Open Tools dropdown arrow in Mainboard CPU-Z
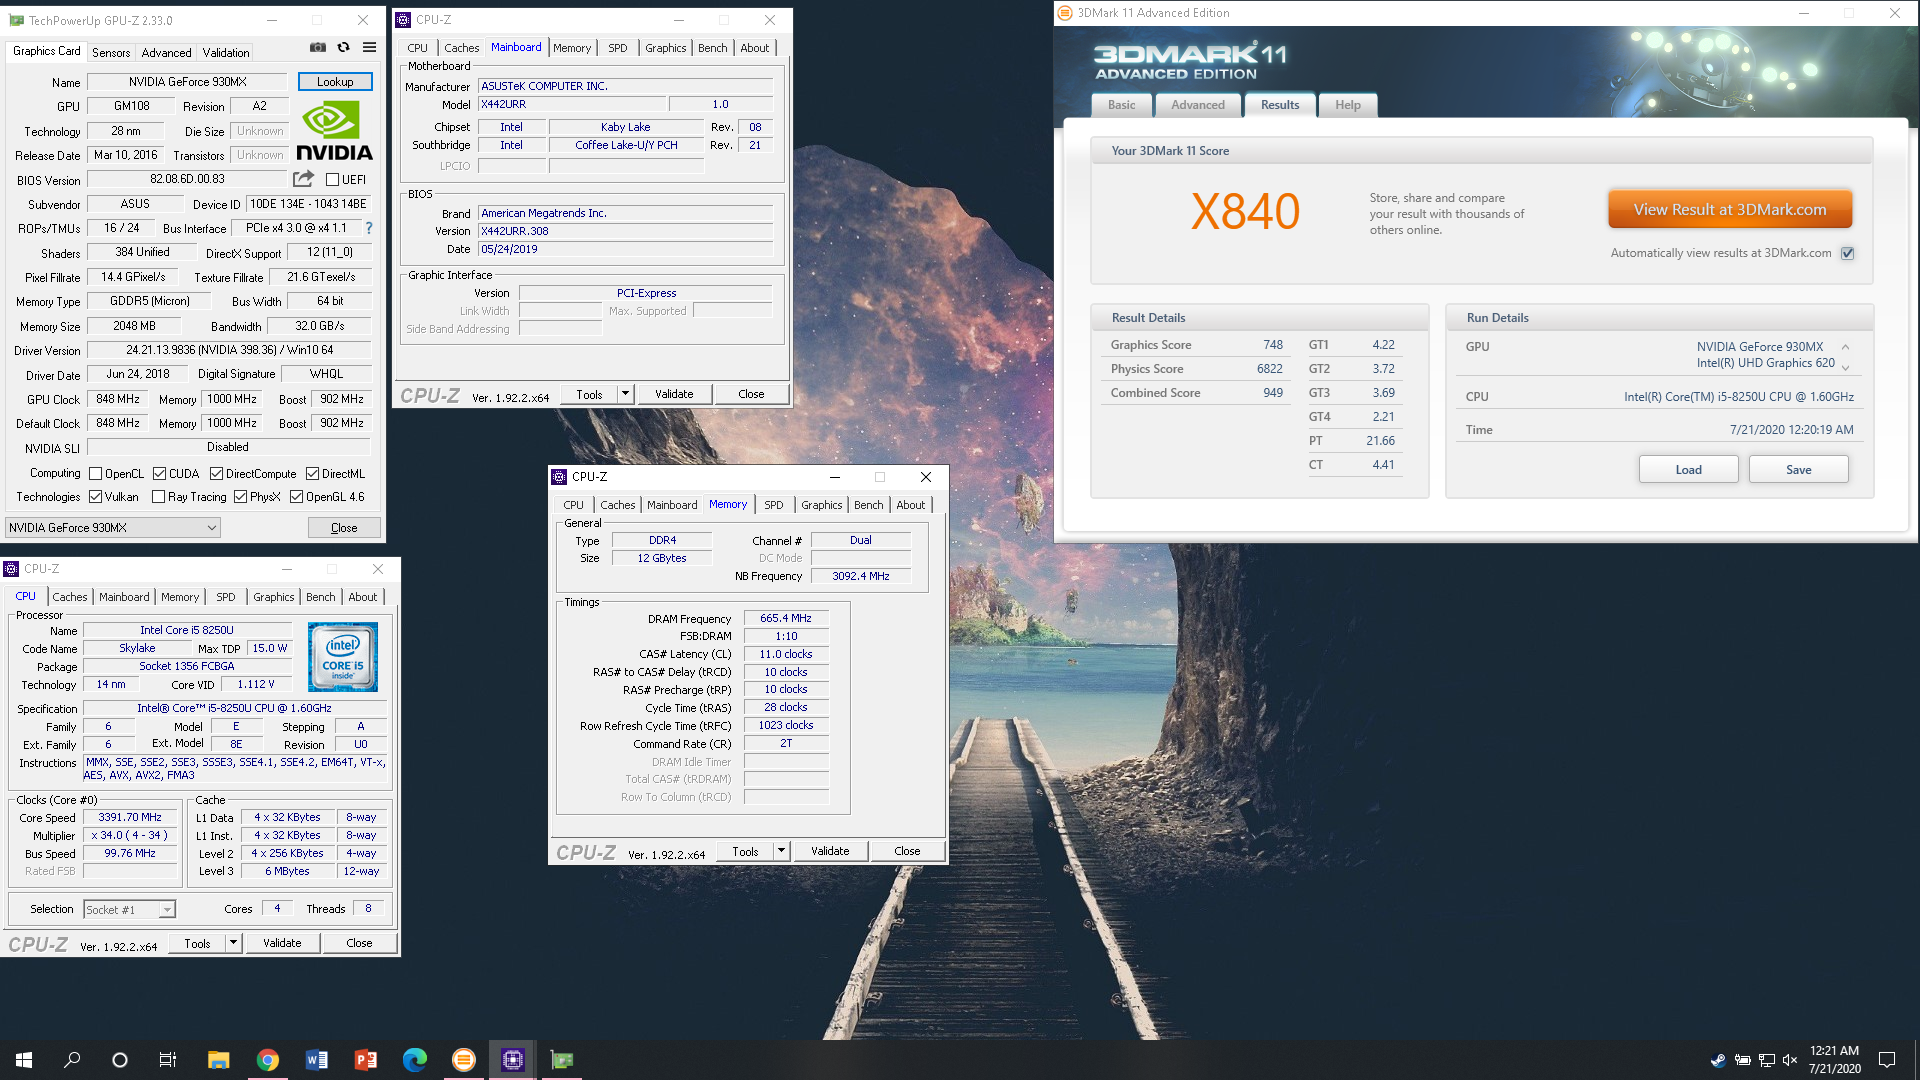1920x1080 pixels. pyautogui.click(x=626, y=394)
